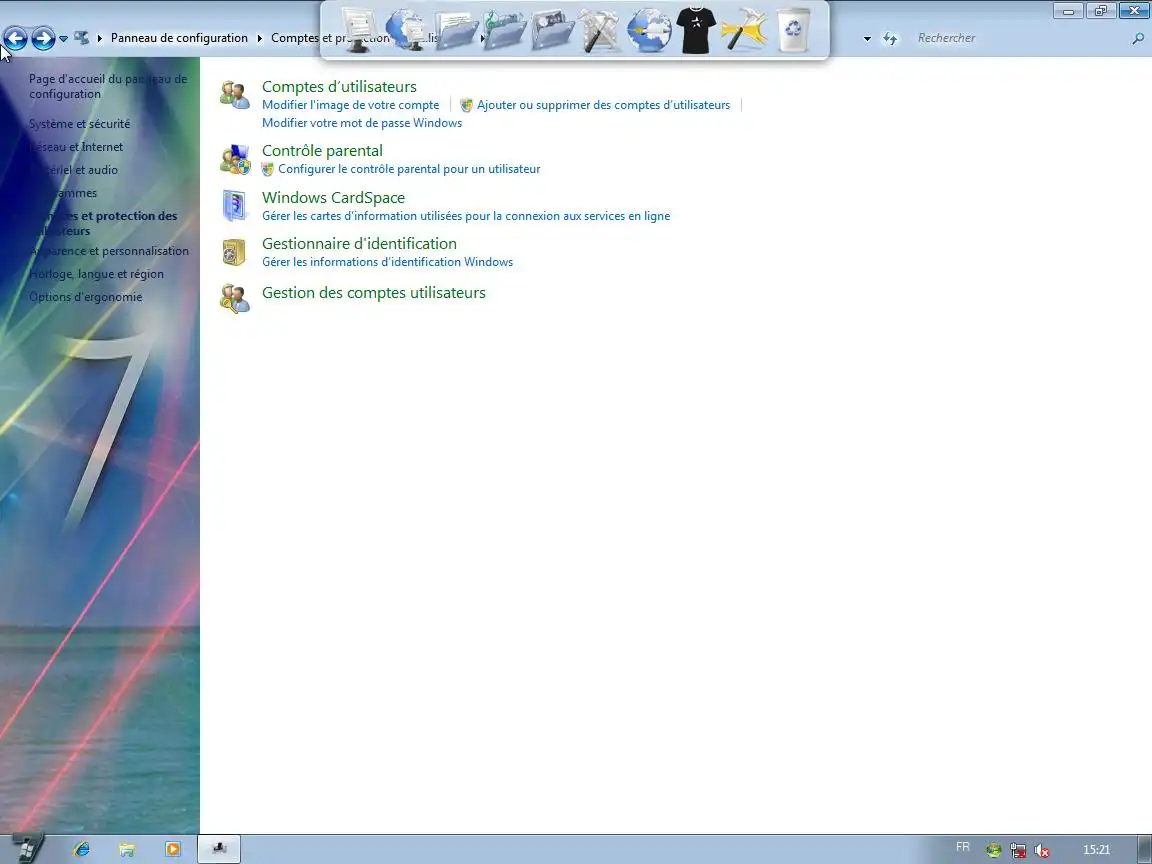Open the Recycle Bin dock icon

point(793,30)
